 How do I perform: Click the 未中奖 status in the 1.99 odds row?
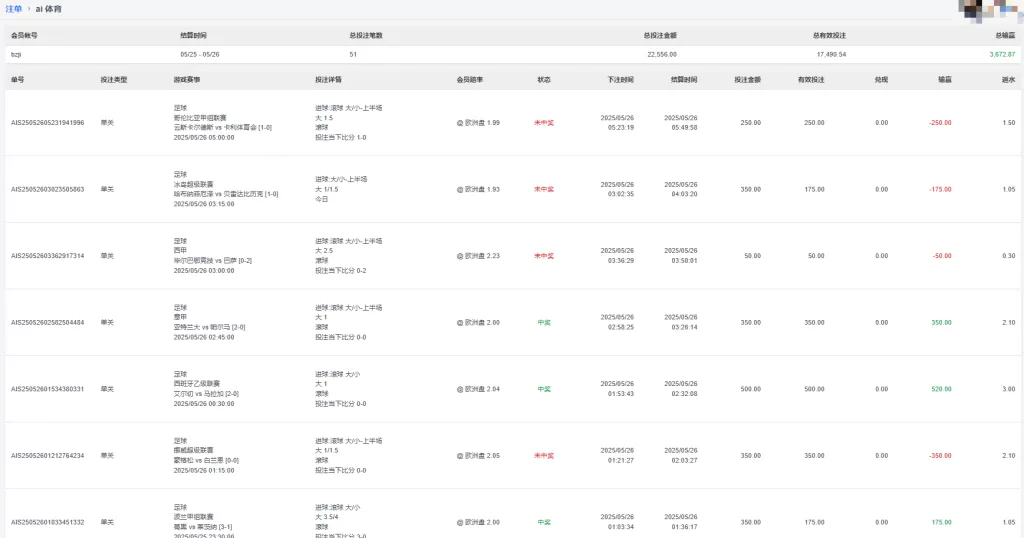[544, 123]
